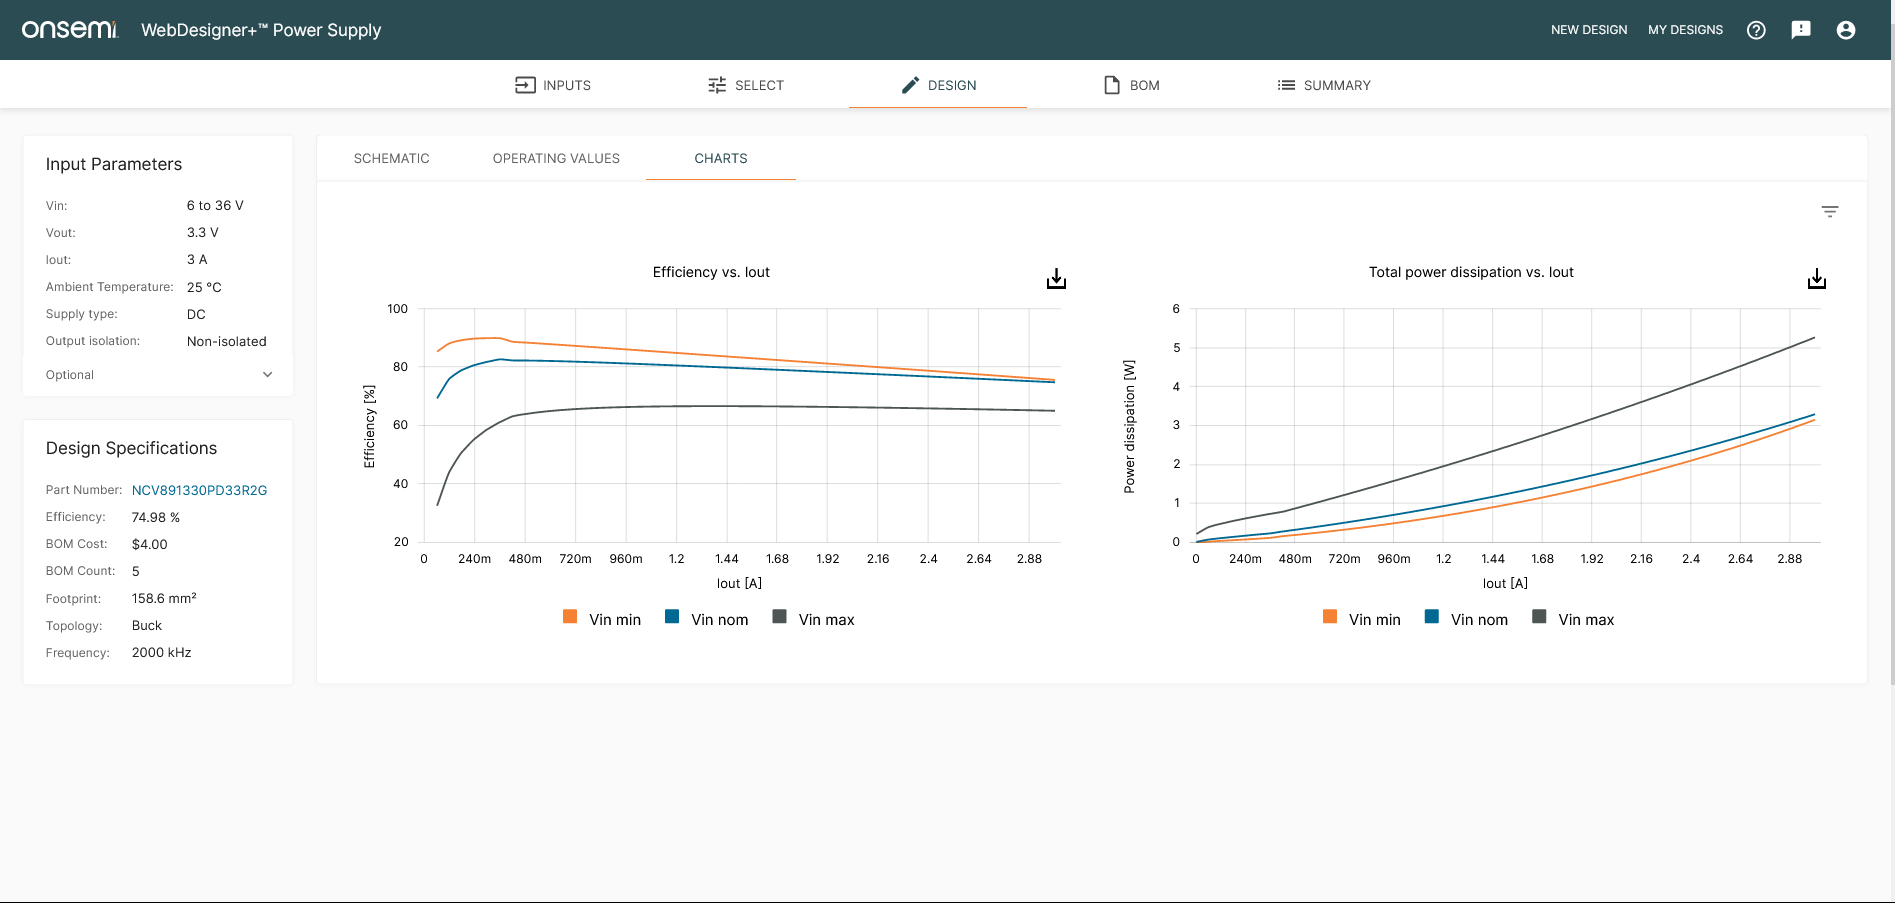This screenshot has height=904, width=1895.
Task: Toggle Vin min series in Efficiency chart
Action: tap(602, 619)
